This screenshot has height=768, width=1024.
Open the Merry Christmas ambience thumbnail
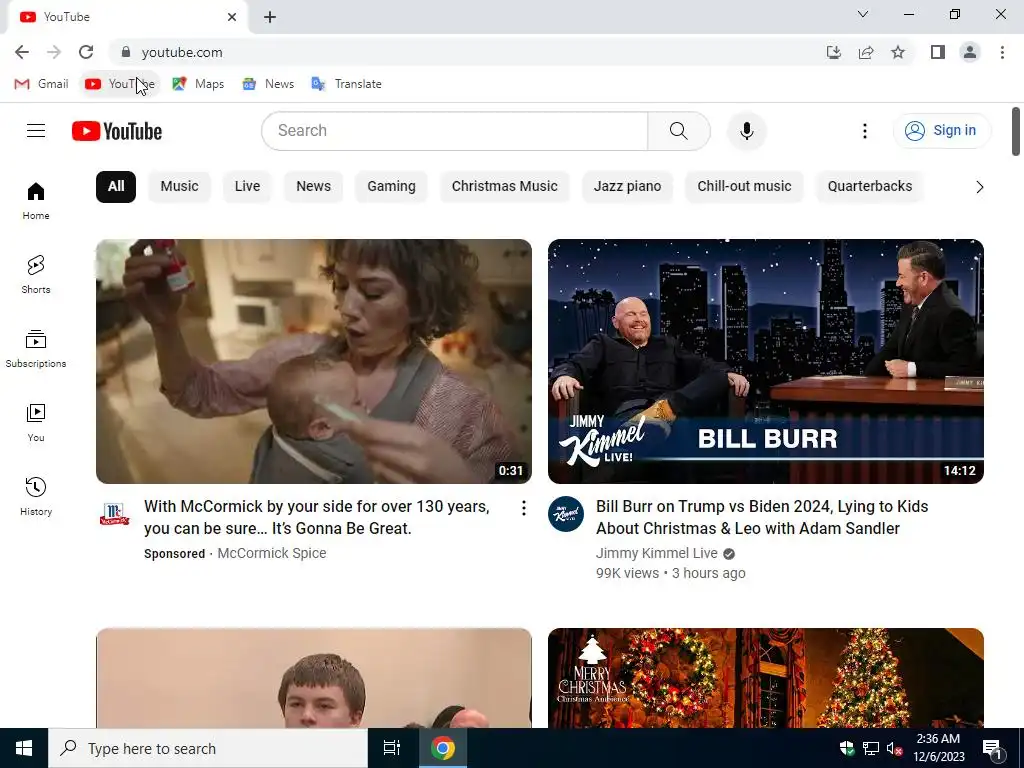(766, 678)
